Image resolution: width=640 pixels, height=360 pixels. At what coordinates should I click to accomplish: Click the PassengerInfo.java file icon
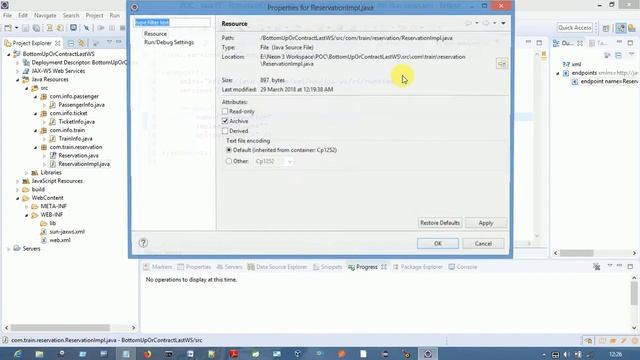click(x=53, y=105)
